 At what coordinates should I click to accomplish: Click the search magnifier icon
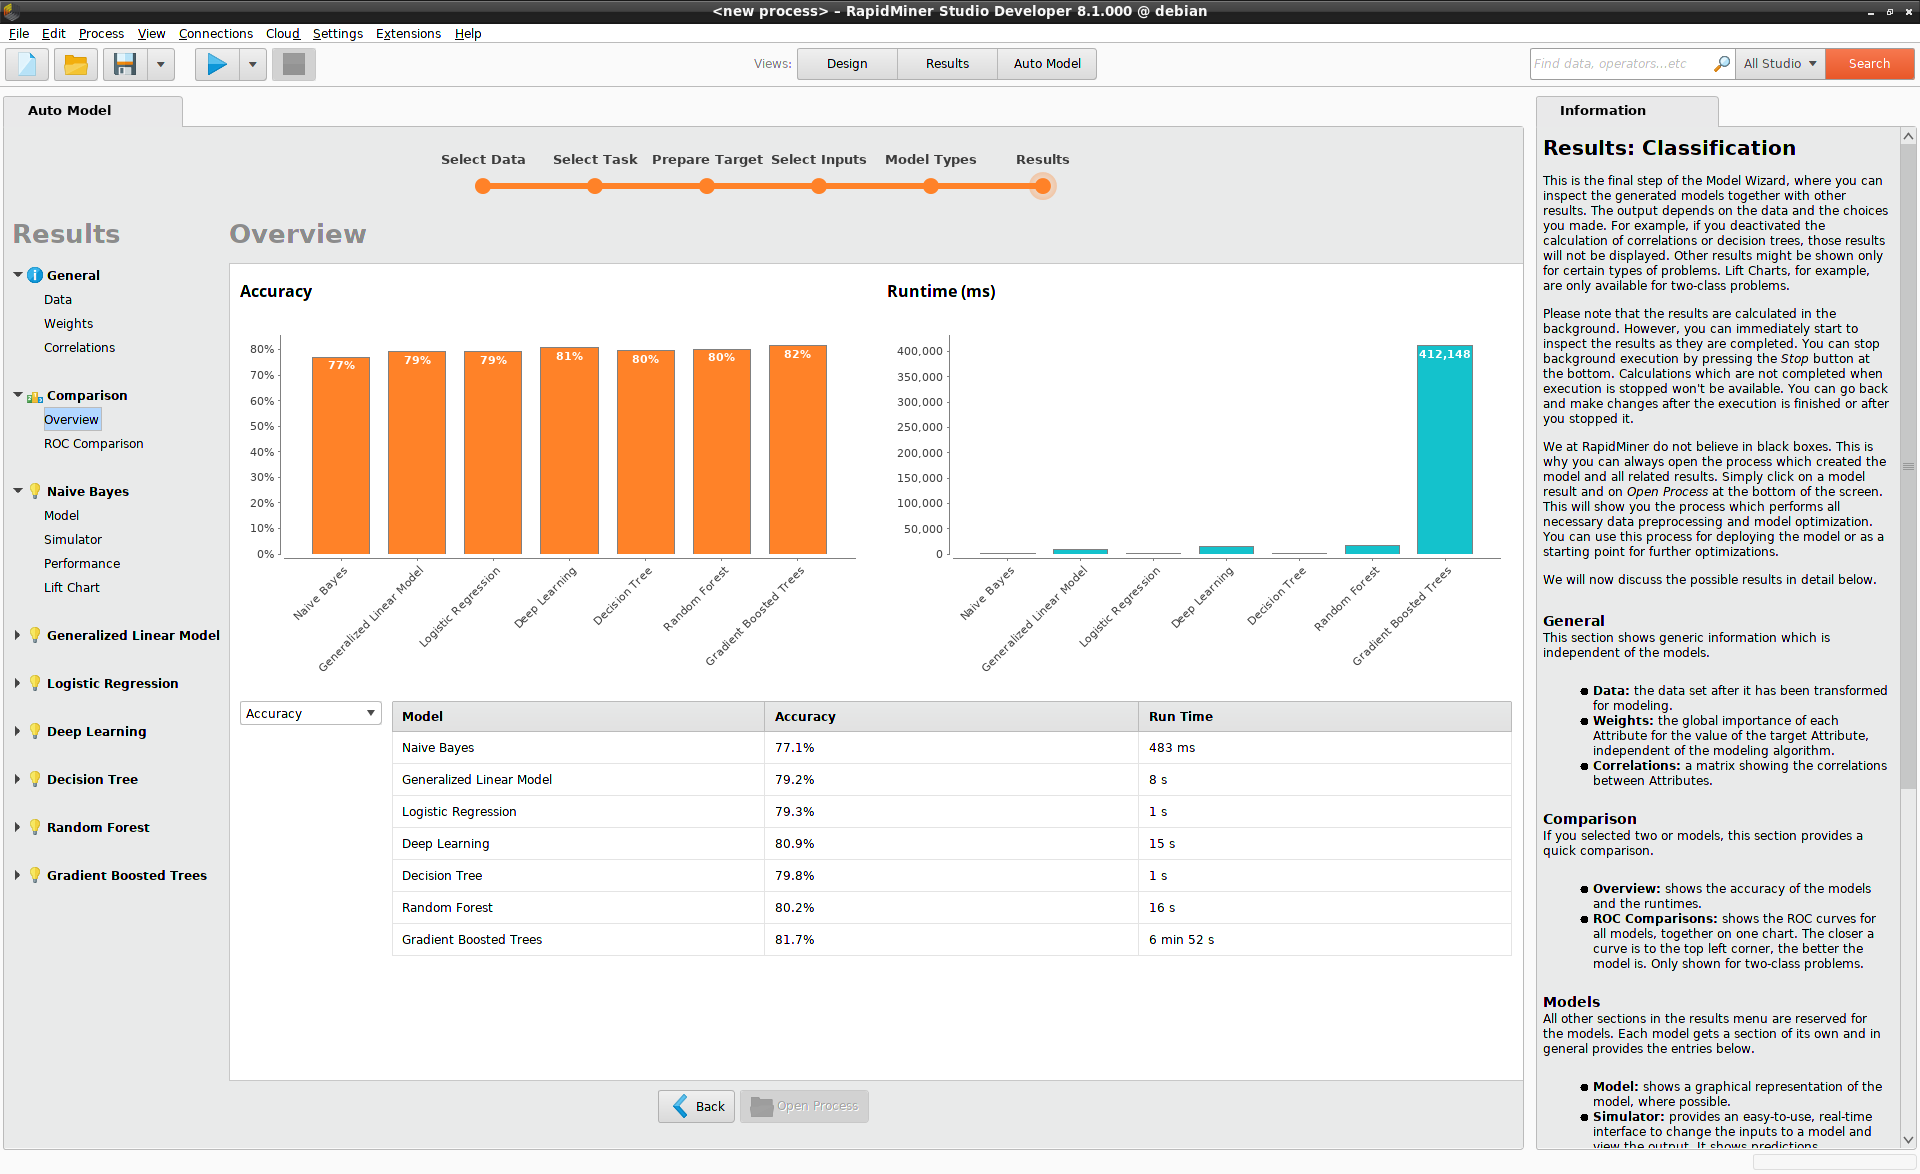[1721, 64]
